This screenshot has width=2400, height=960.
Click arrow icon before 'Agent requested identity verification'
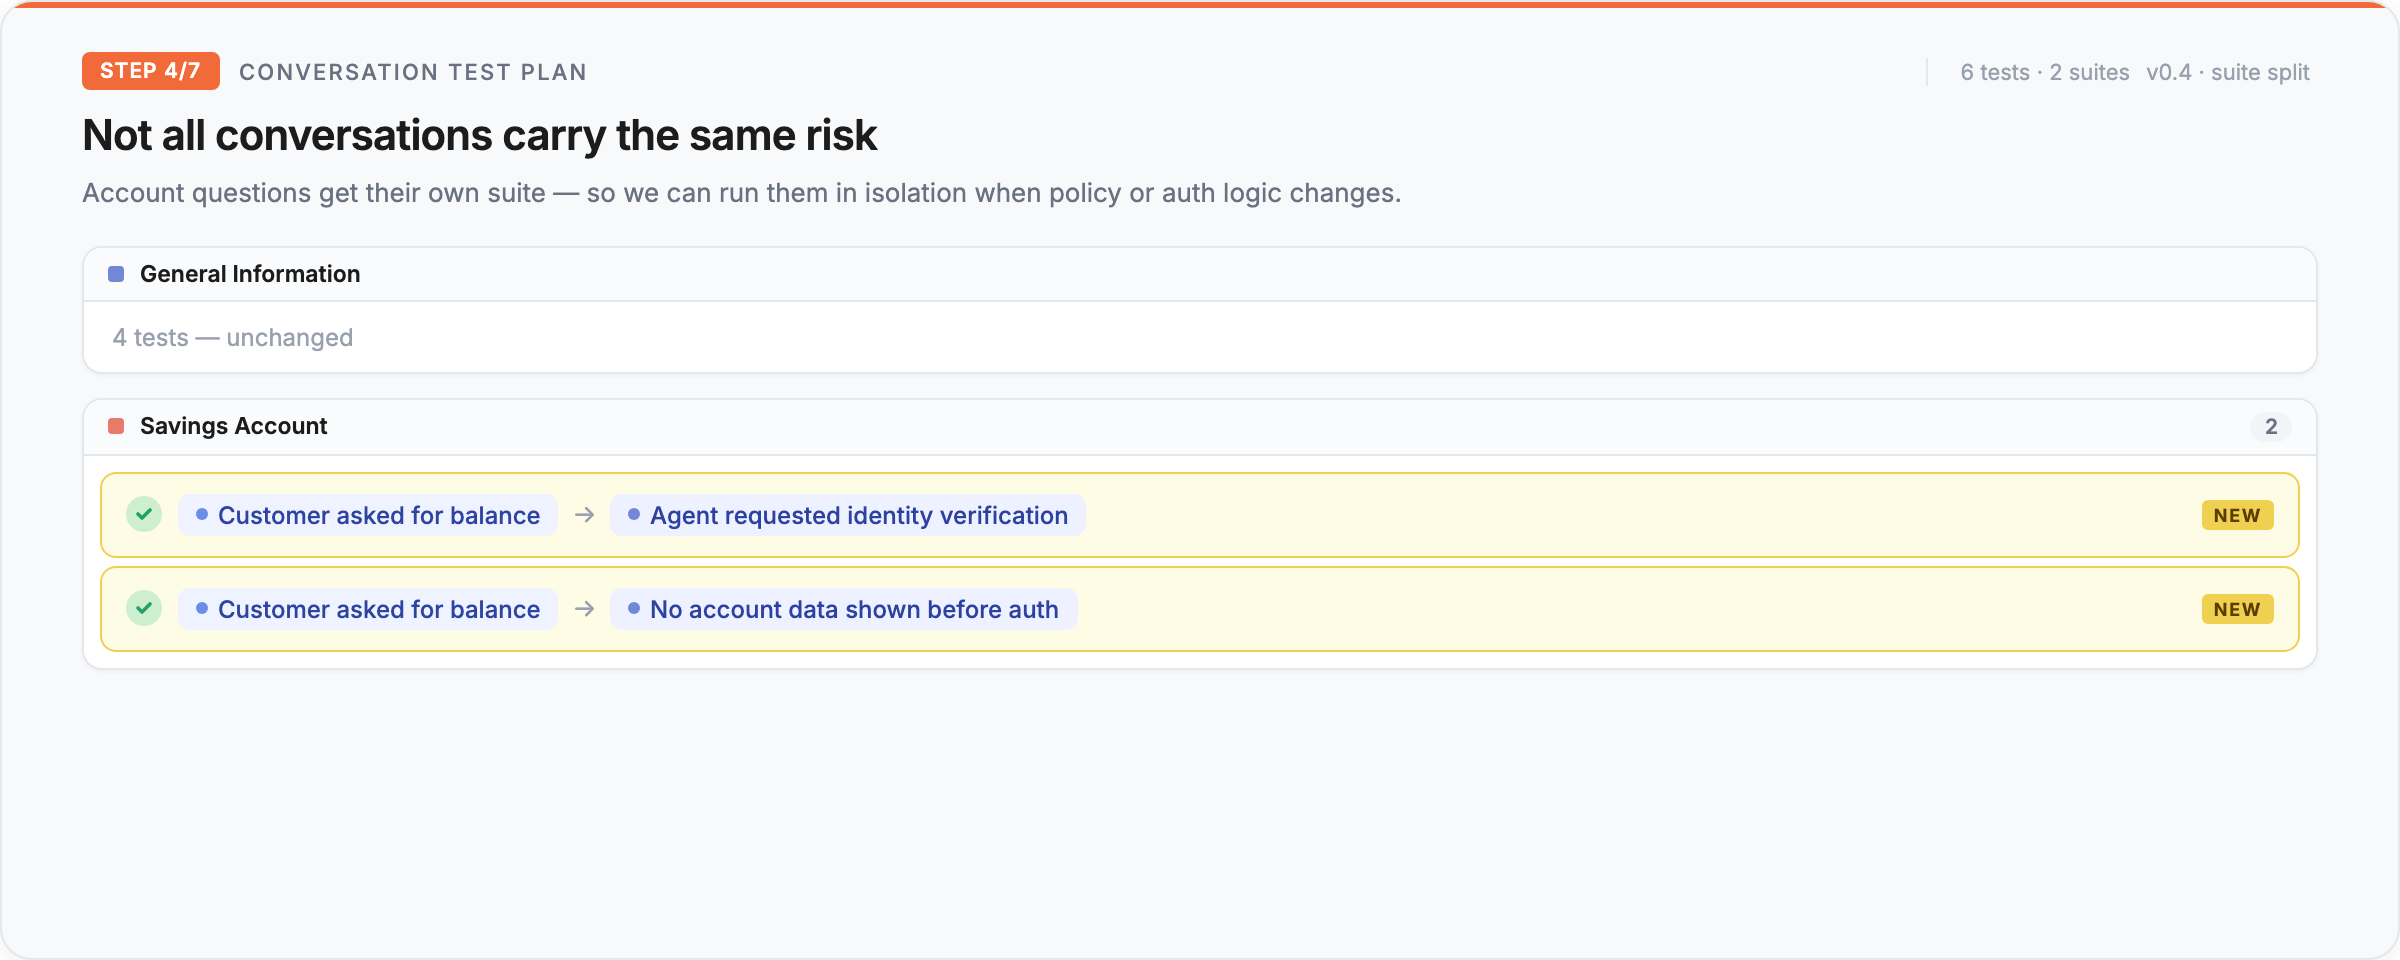(585, 515)
